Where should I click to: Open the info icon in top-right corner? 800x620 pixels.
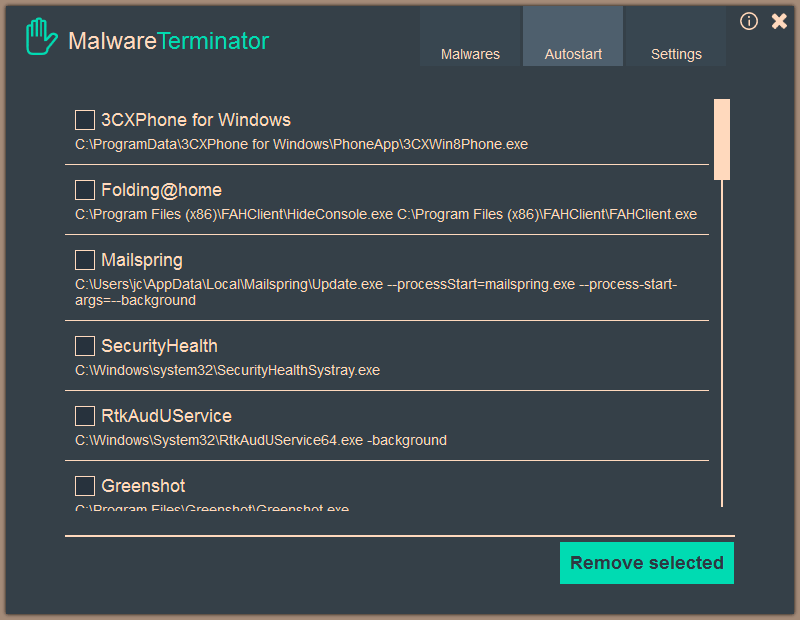(x=749, y=21)
